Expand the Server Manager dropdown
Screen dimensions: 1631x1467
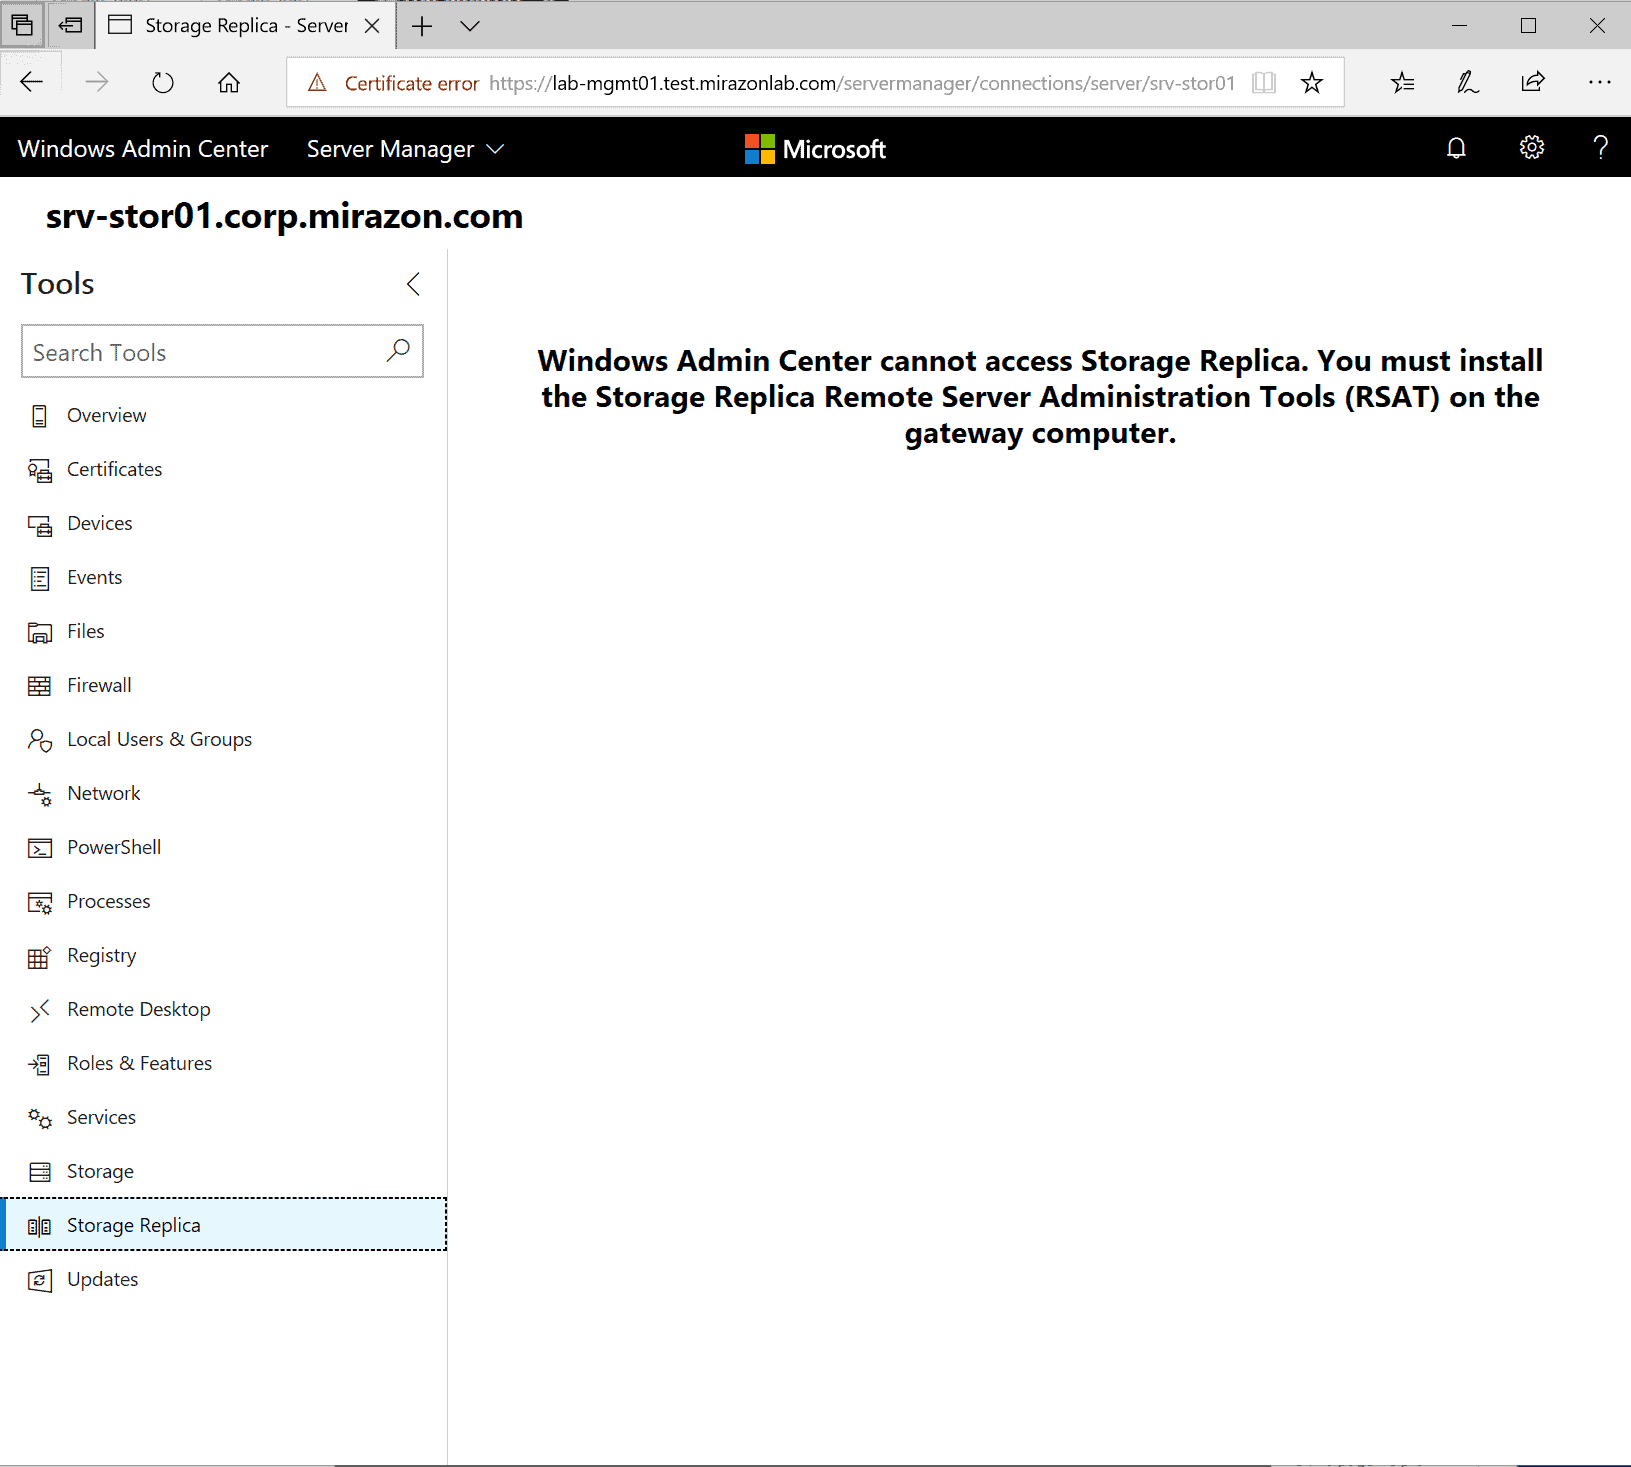[x=405, y=149]
